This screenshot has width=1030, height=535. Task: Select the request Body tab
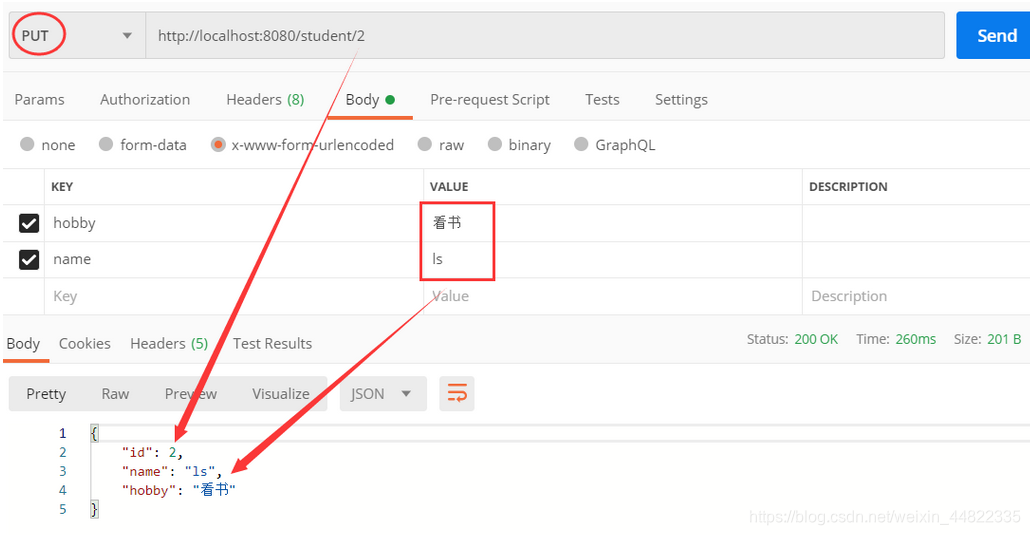[370, 99]
